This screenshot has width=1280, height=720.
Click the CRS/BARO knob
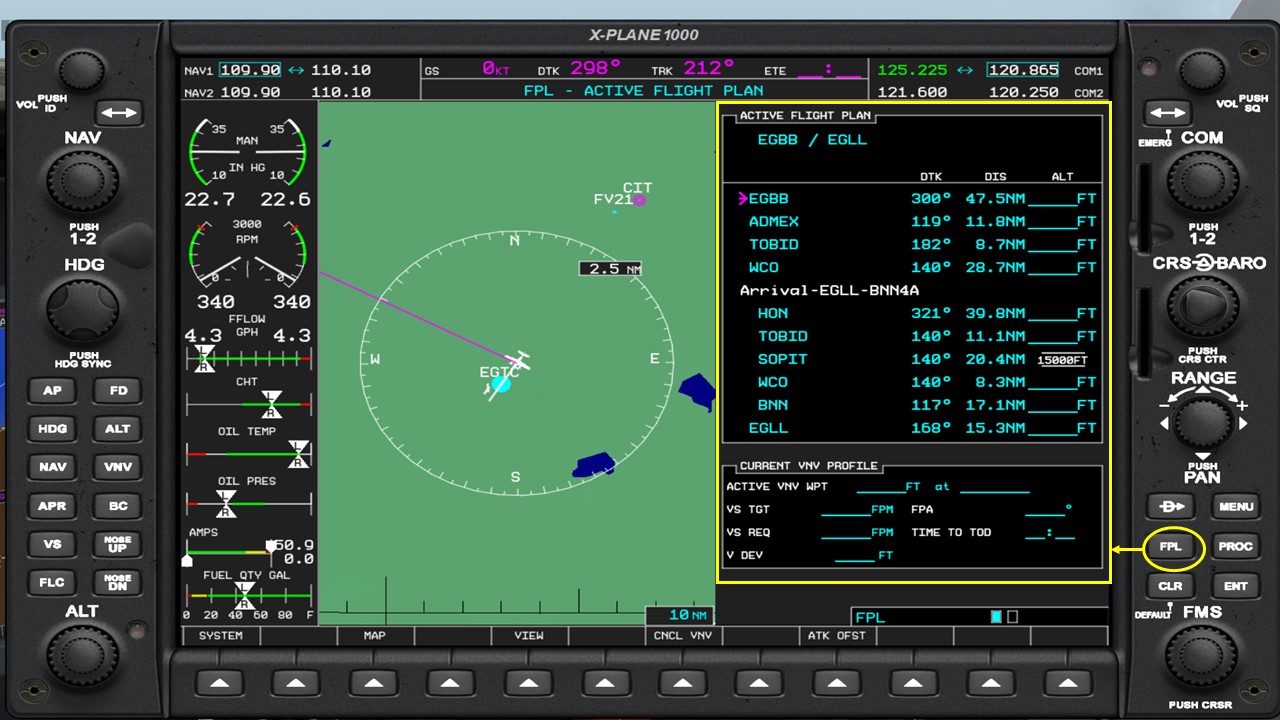(x=1203, y=309)
